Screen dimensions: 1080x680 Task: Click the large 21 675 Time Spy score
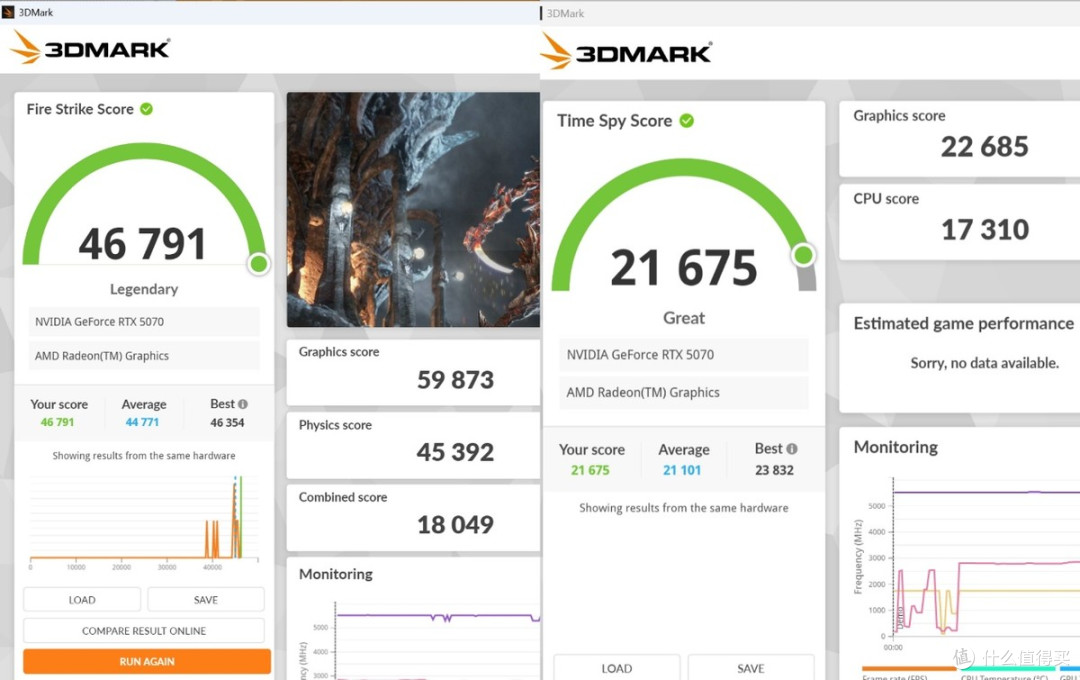(x=684, y=267)
